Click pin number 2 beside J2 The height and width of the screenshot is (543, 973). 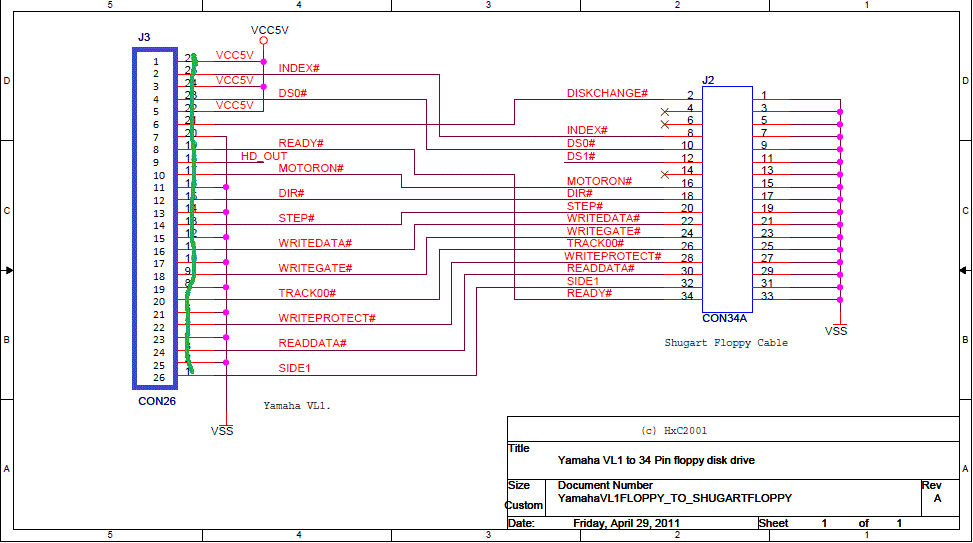[x=690, y=96]
